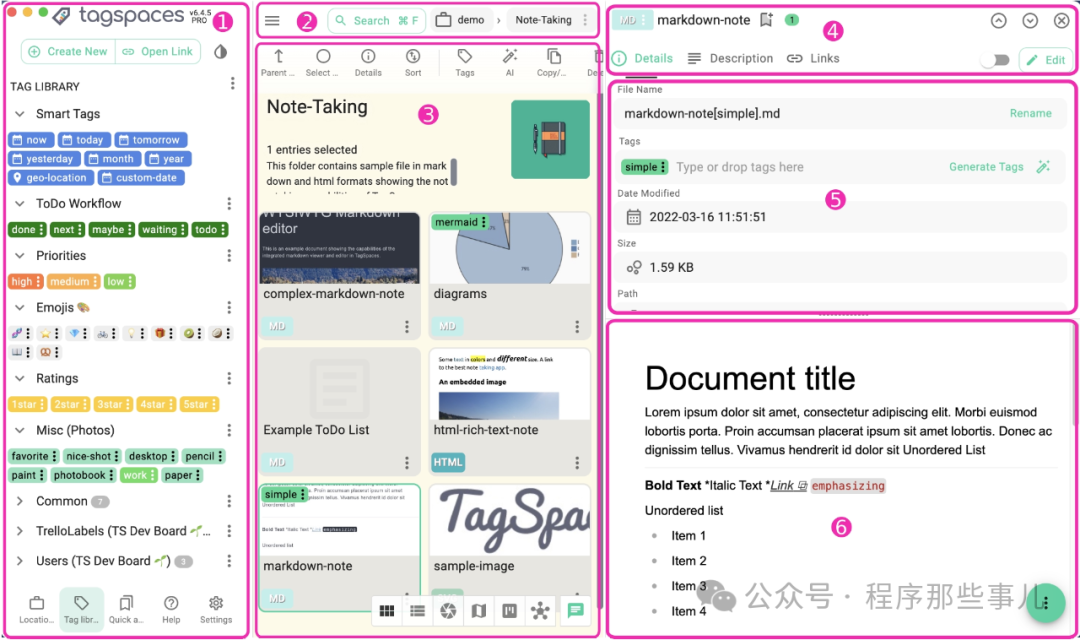
Task: Open the complex-markdown-note options menu
Action: (x=406, y=327)
